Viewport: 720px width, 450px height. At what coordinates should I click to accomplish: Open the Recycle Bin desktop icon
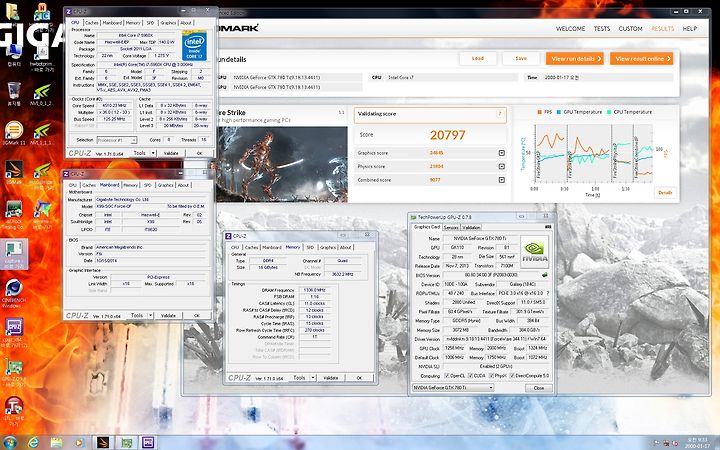14,91
